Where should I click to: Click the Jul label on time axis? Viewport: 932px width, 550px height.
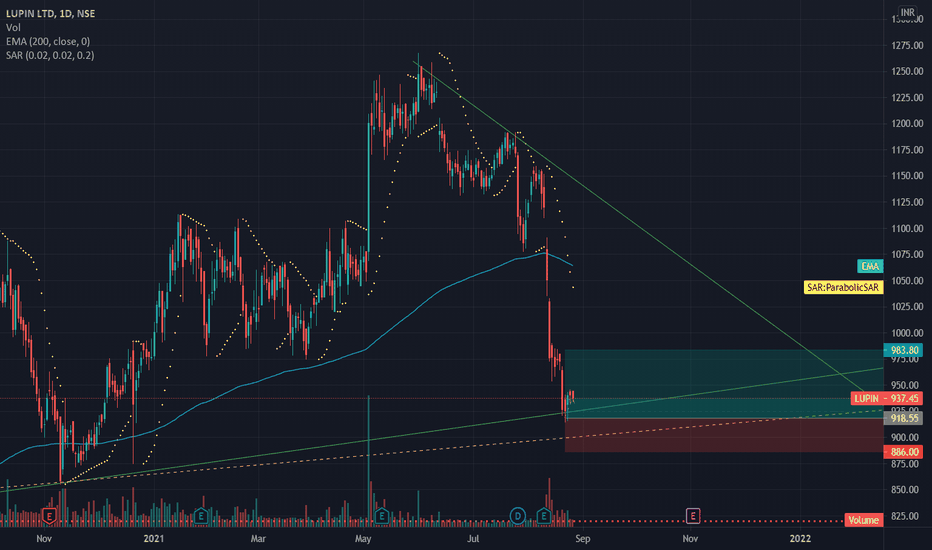pyautogui.click(x=473, y=539)
